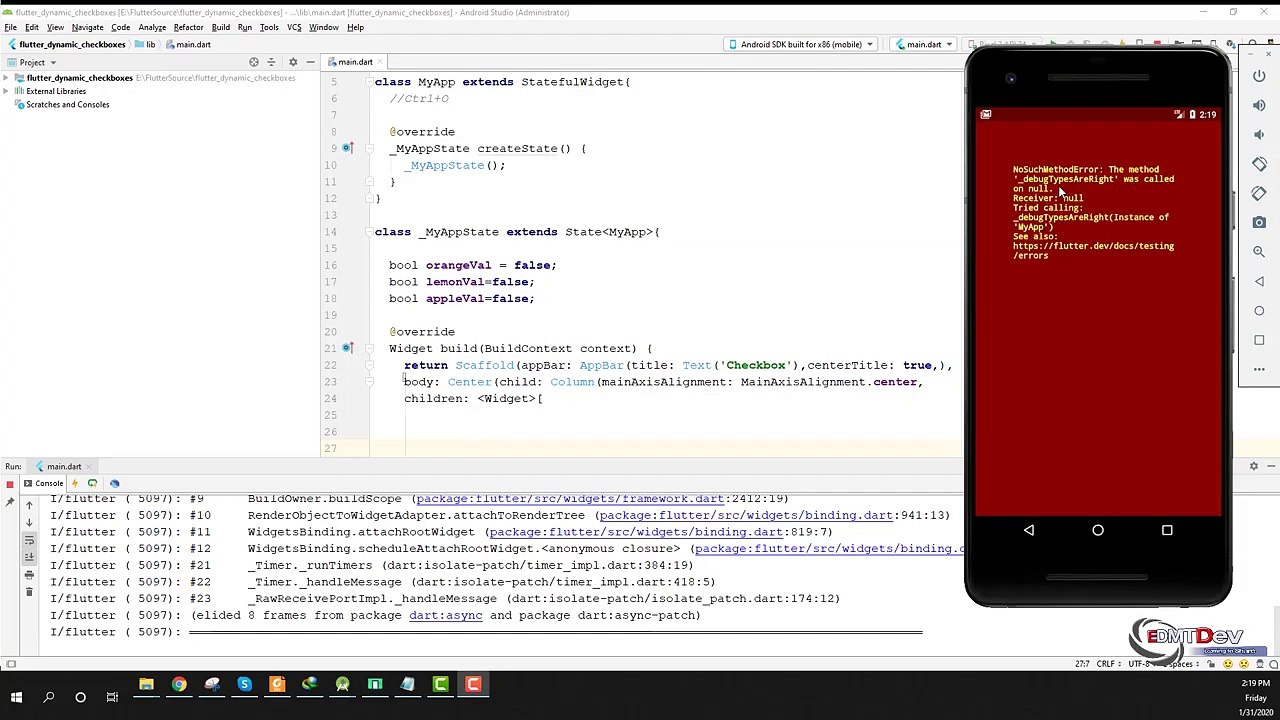Switch to the Console tab in the Run panel
The width and height of the screenshot is (1280, 720).
click(43, 484)
